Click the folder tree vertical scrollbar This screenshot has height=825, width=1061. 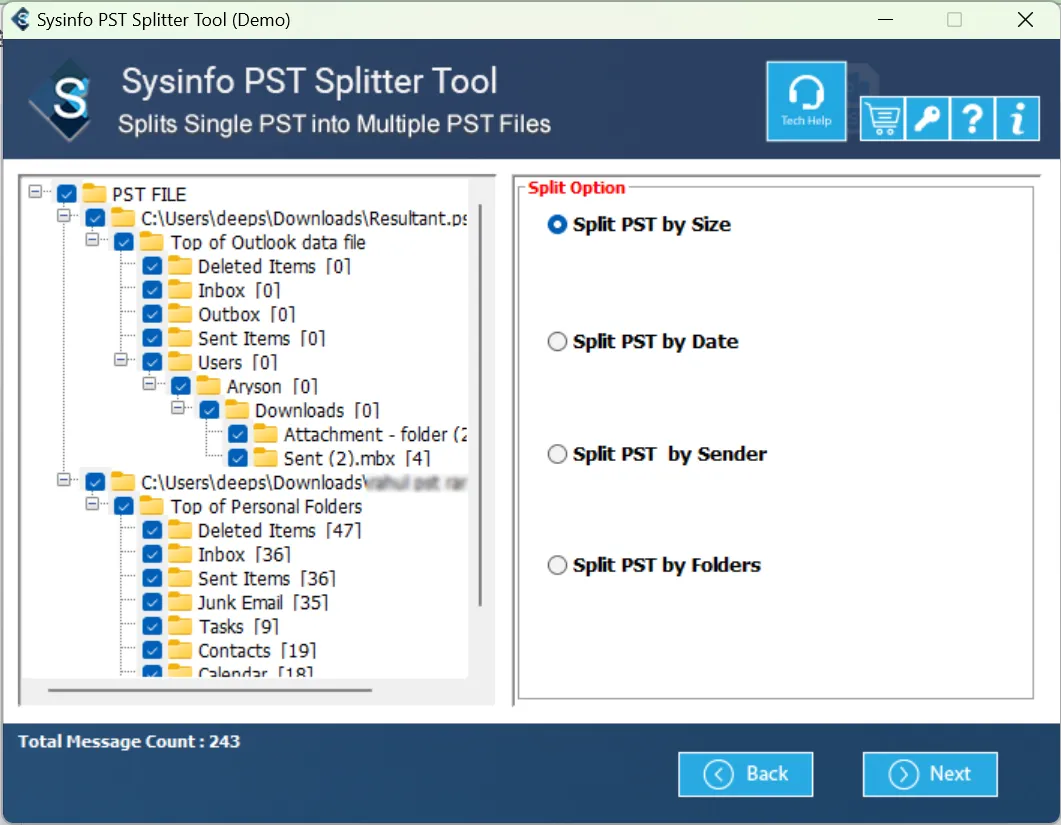coord(480,405)
